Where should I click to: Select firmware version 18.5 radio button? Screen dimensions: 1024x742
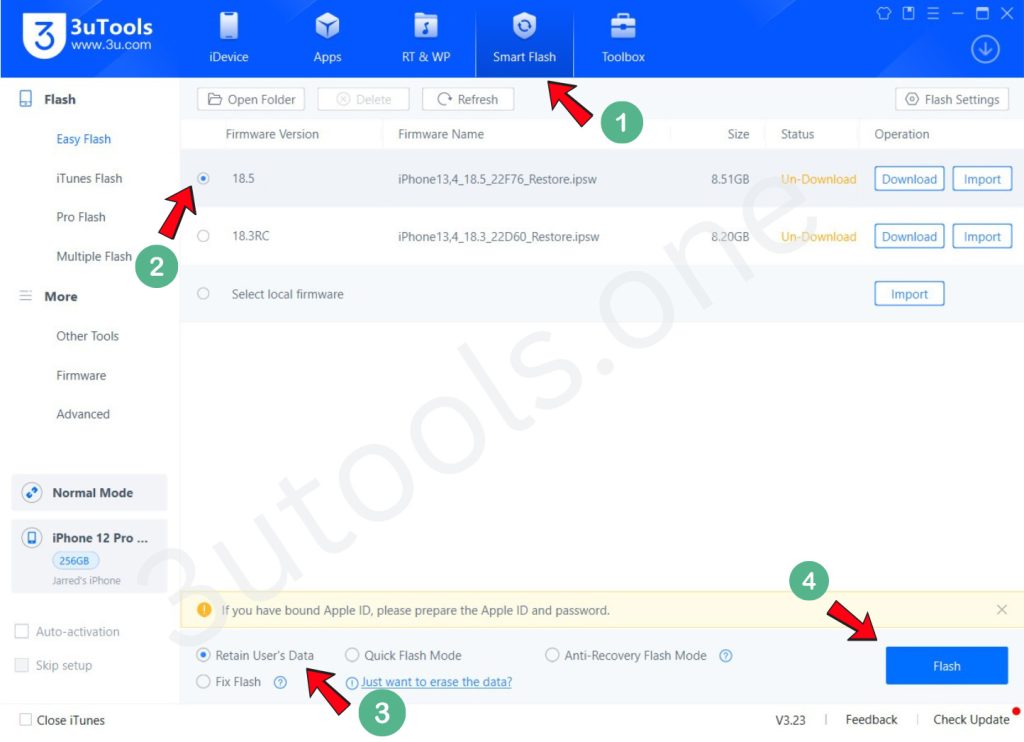(x=203, y=178)
